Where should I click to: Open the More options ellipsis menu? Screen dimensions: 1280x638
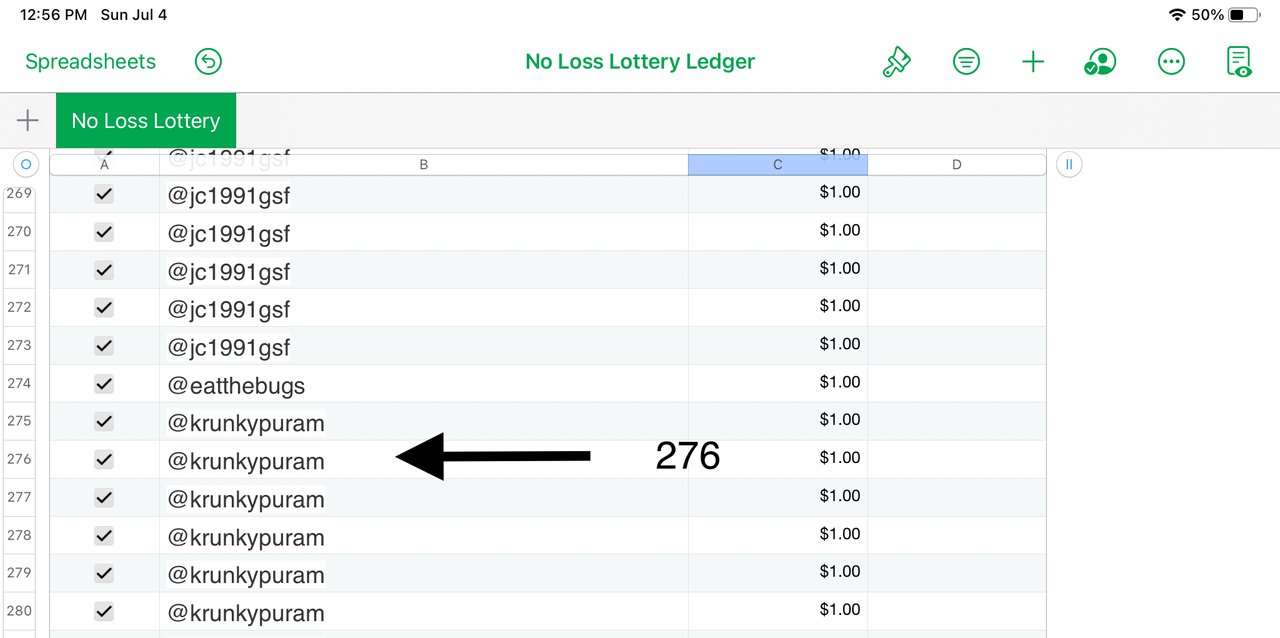[x=1171, y=62]
